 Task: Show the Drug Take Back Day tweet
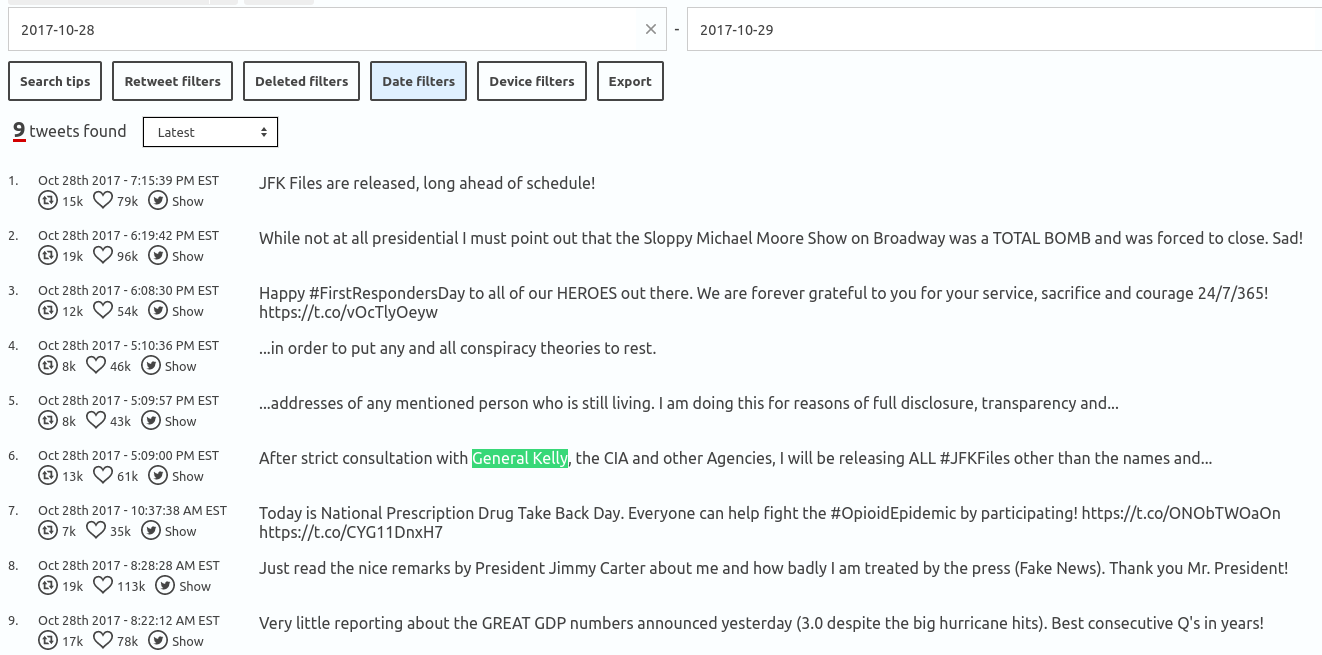pos(181,532)
